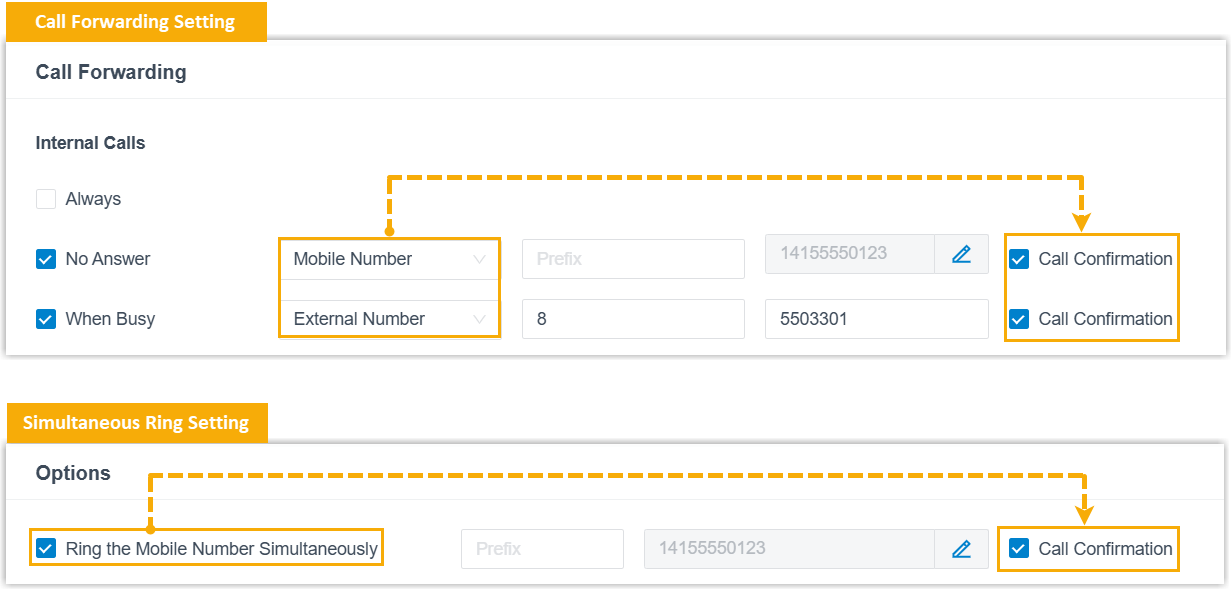
Task: Click the disabled 14155550123 field in the No Answer row
Action: pos(850,254)
